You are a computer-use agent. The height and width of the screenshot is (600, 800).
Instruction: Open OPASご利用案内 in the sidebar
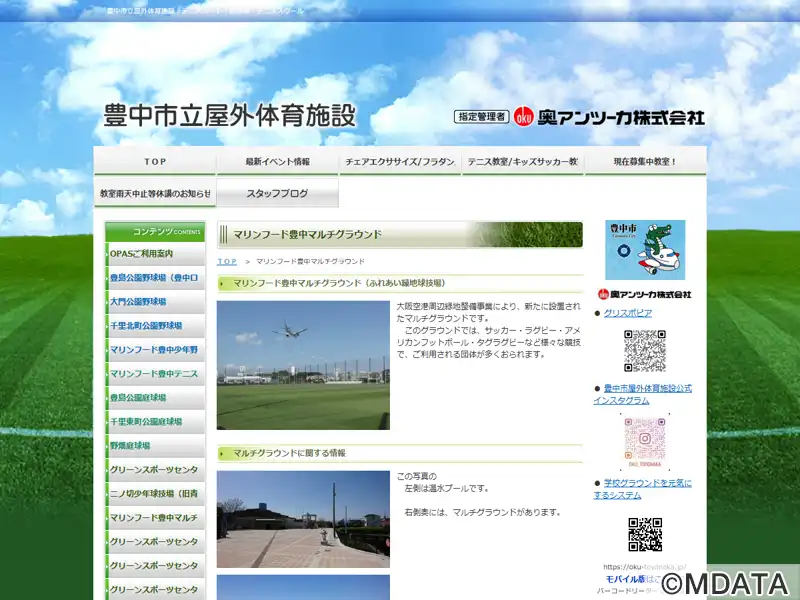[x=155, y=254]
